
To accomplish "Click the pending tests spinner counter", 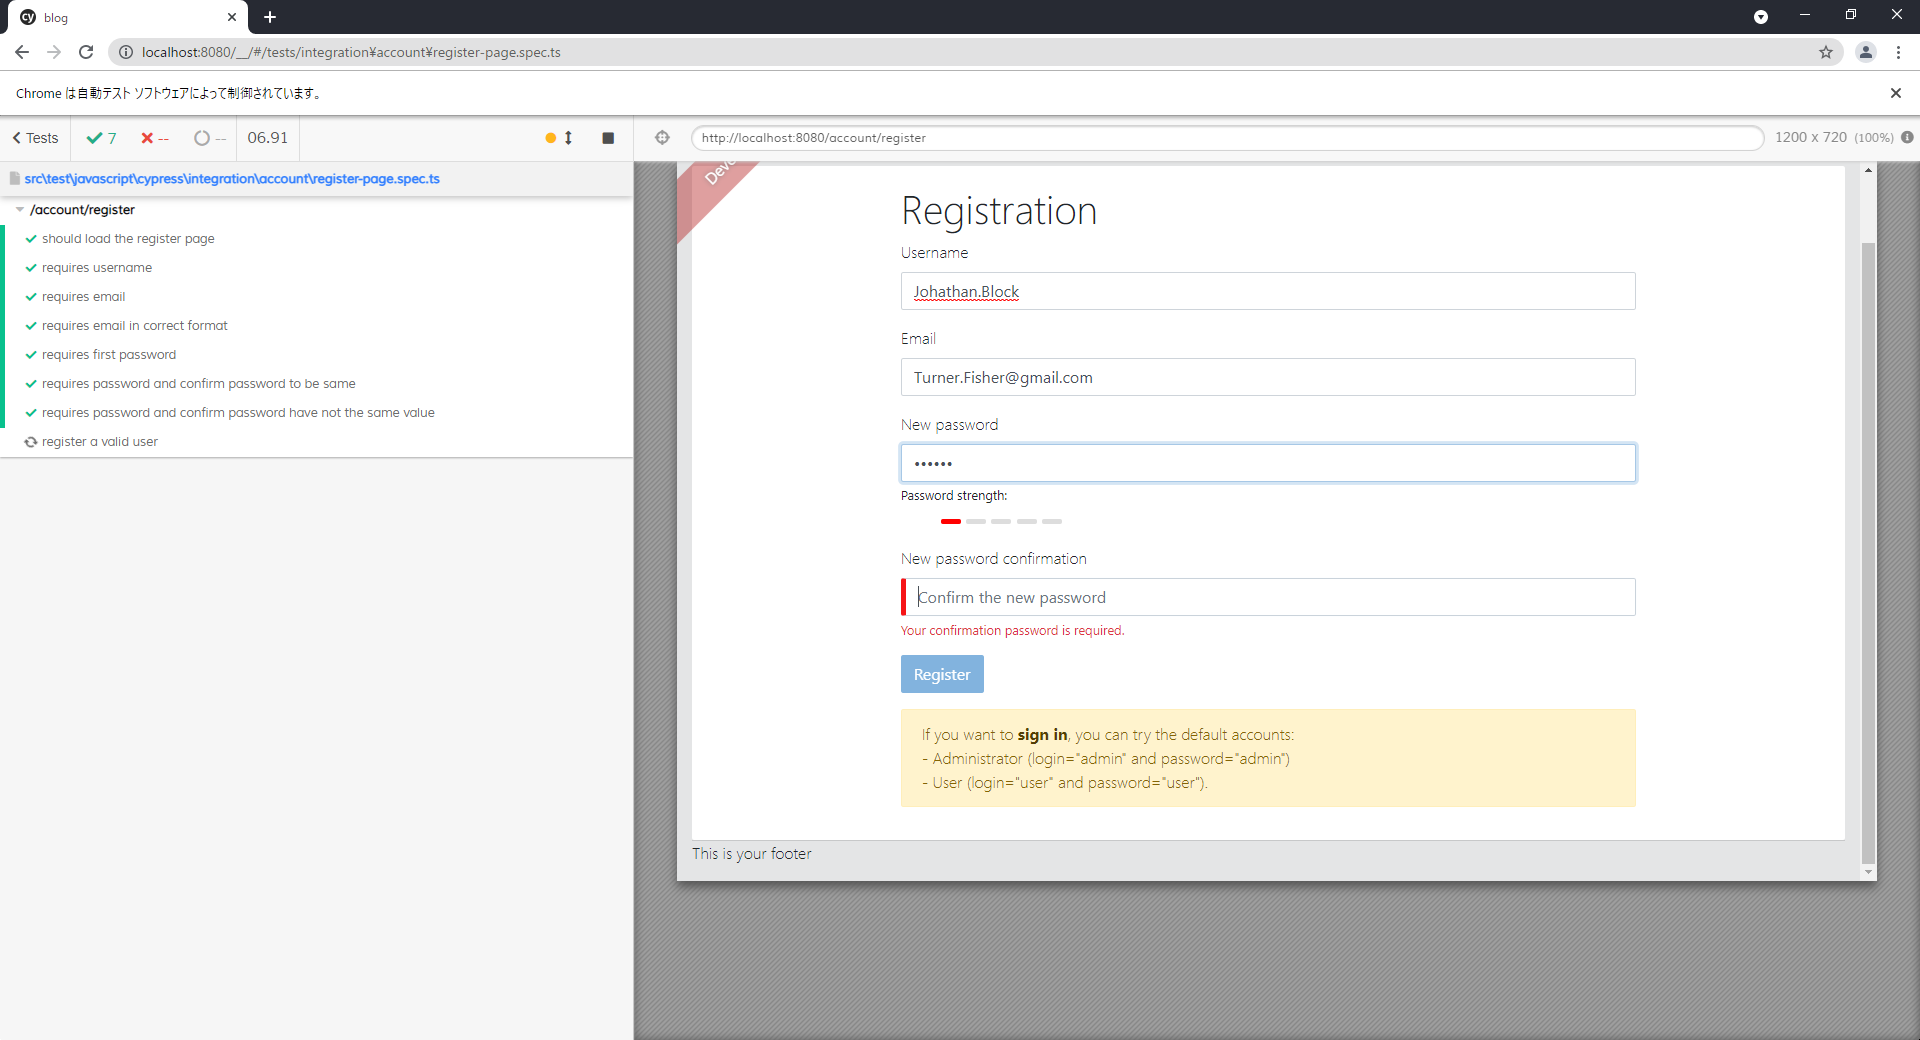I will (x=210, y=138).
